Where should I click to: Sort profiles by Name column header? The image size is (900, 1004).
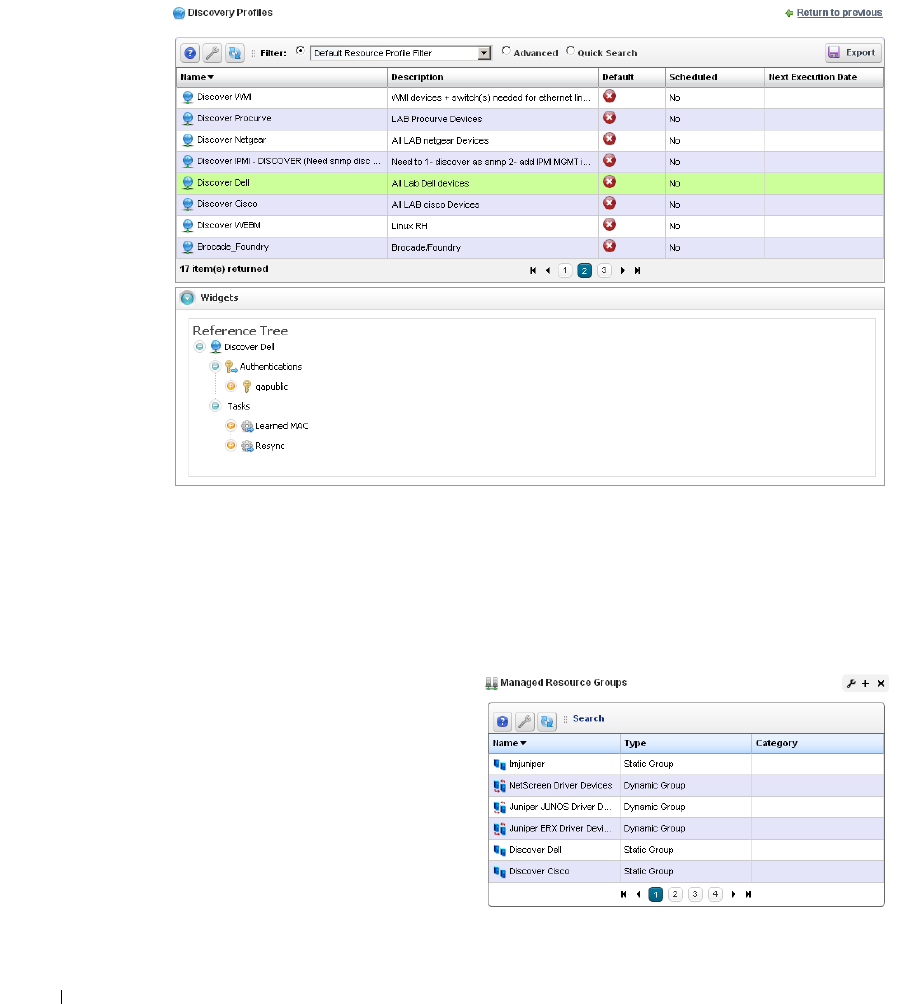pos(282,77)
